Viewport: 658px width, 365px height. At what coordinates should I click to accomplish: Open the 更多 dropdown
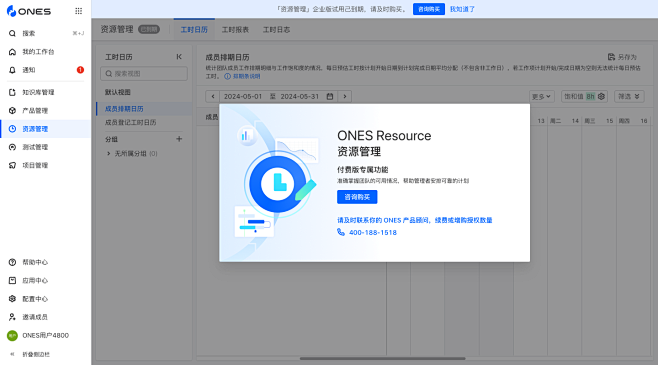click(x=541, y=96)
